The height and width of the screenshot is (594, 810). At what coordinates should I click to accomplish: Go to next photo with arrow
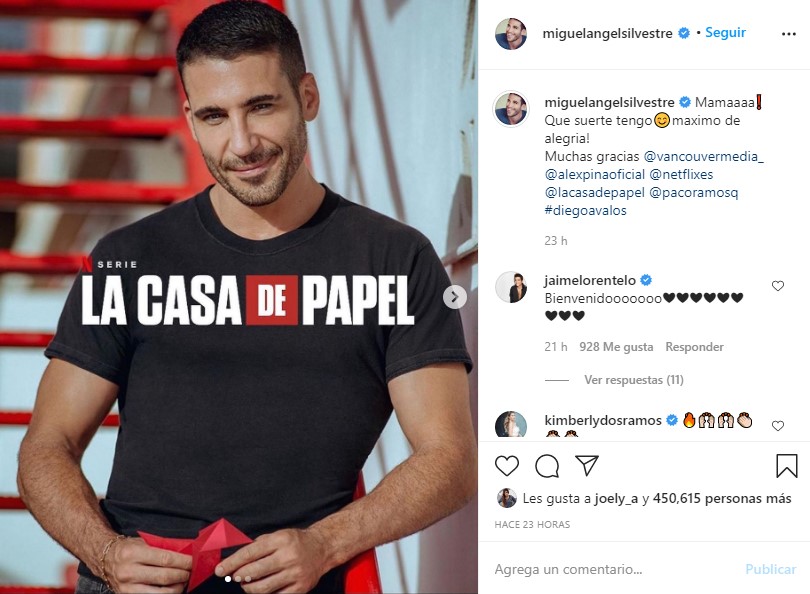tap(455, 297)
